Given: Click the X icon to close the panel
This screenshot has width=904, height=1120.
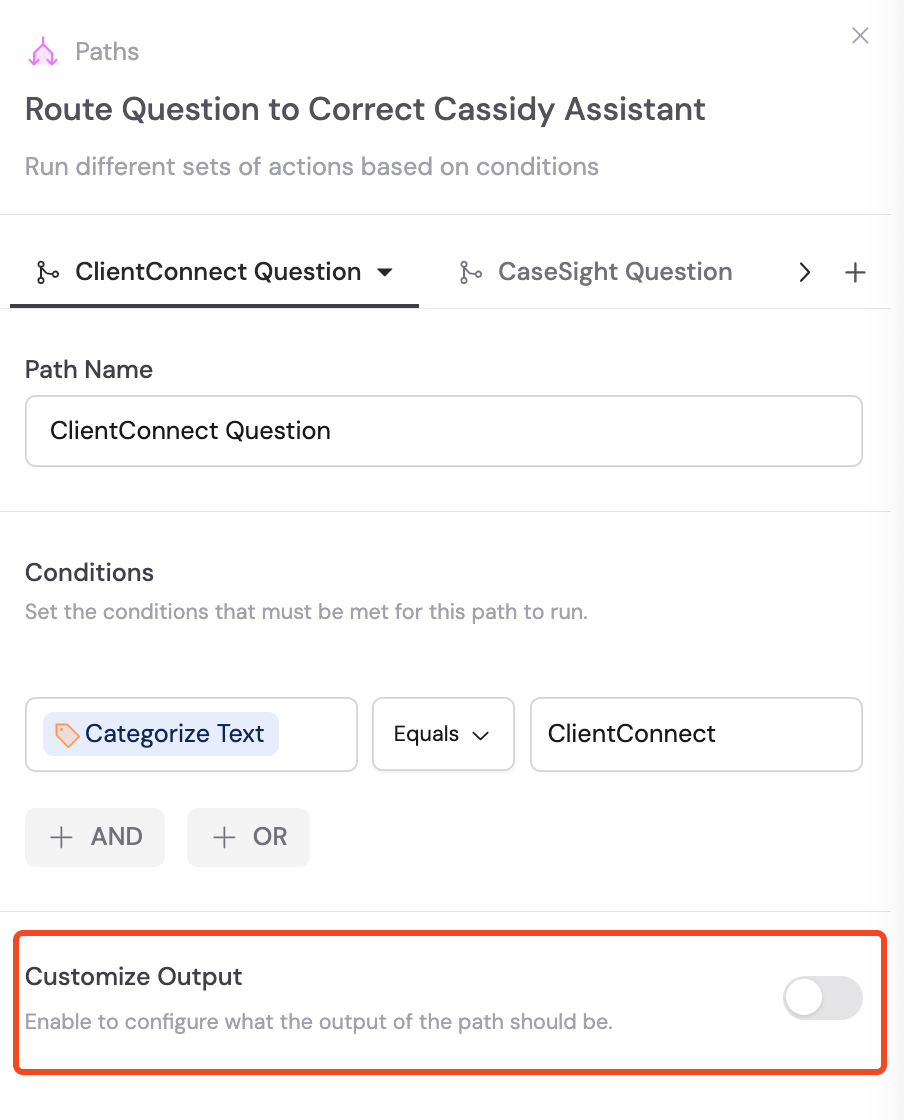Looking at the screenshot, I should (x=860, y=35).
